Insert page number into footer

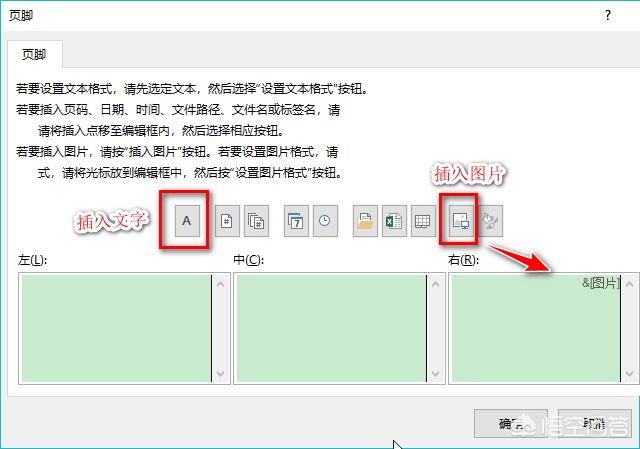227,221
